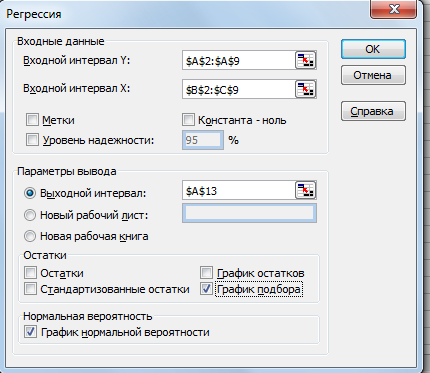Enable График остатков checkbox
Viewport: 430px width, 373px height.
(206, 273)
